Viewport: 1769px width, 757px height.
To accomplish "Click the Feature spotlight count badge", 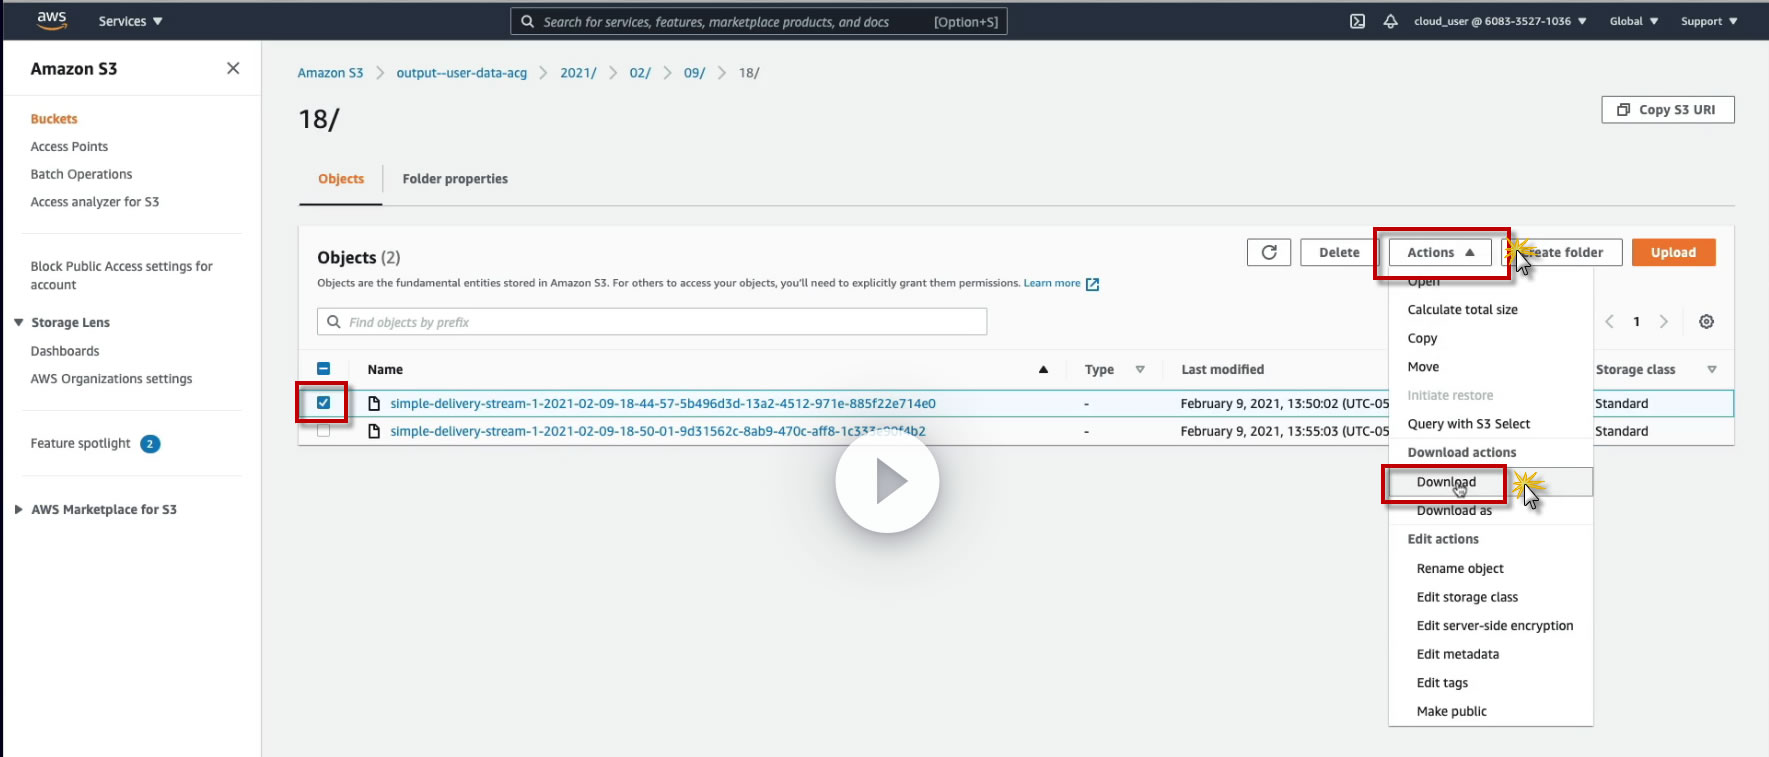I will (x=150, y=444).
